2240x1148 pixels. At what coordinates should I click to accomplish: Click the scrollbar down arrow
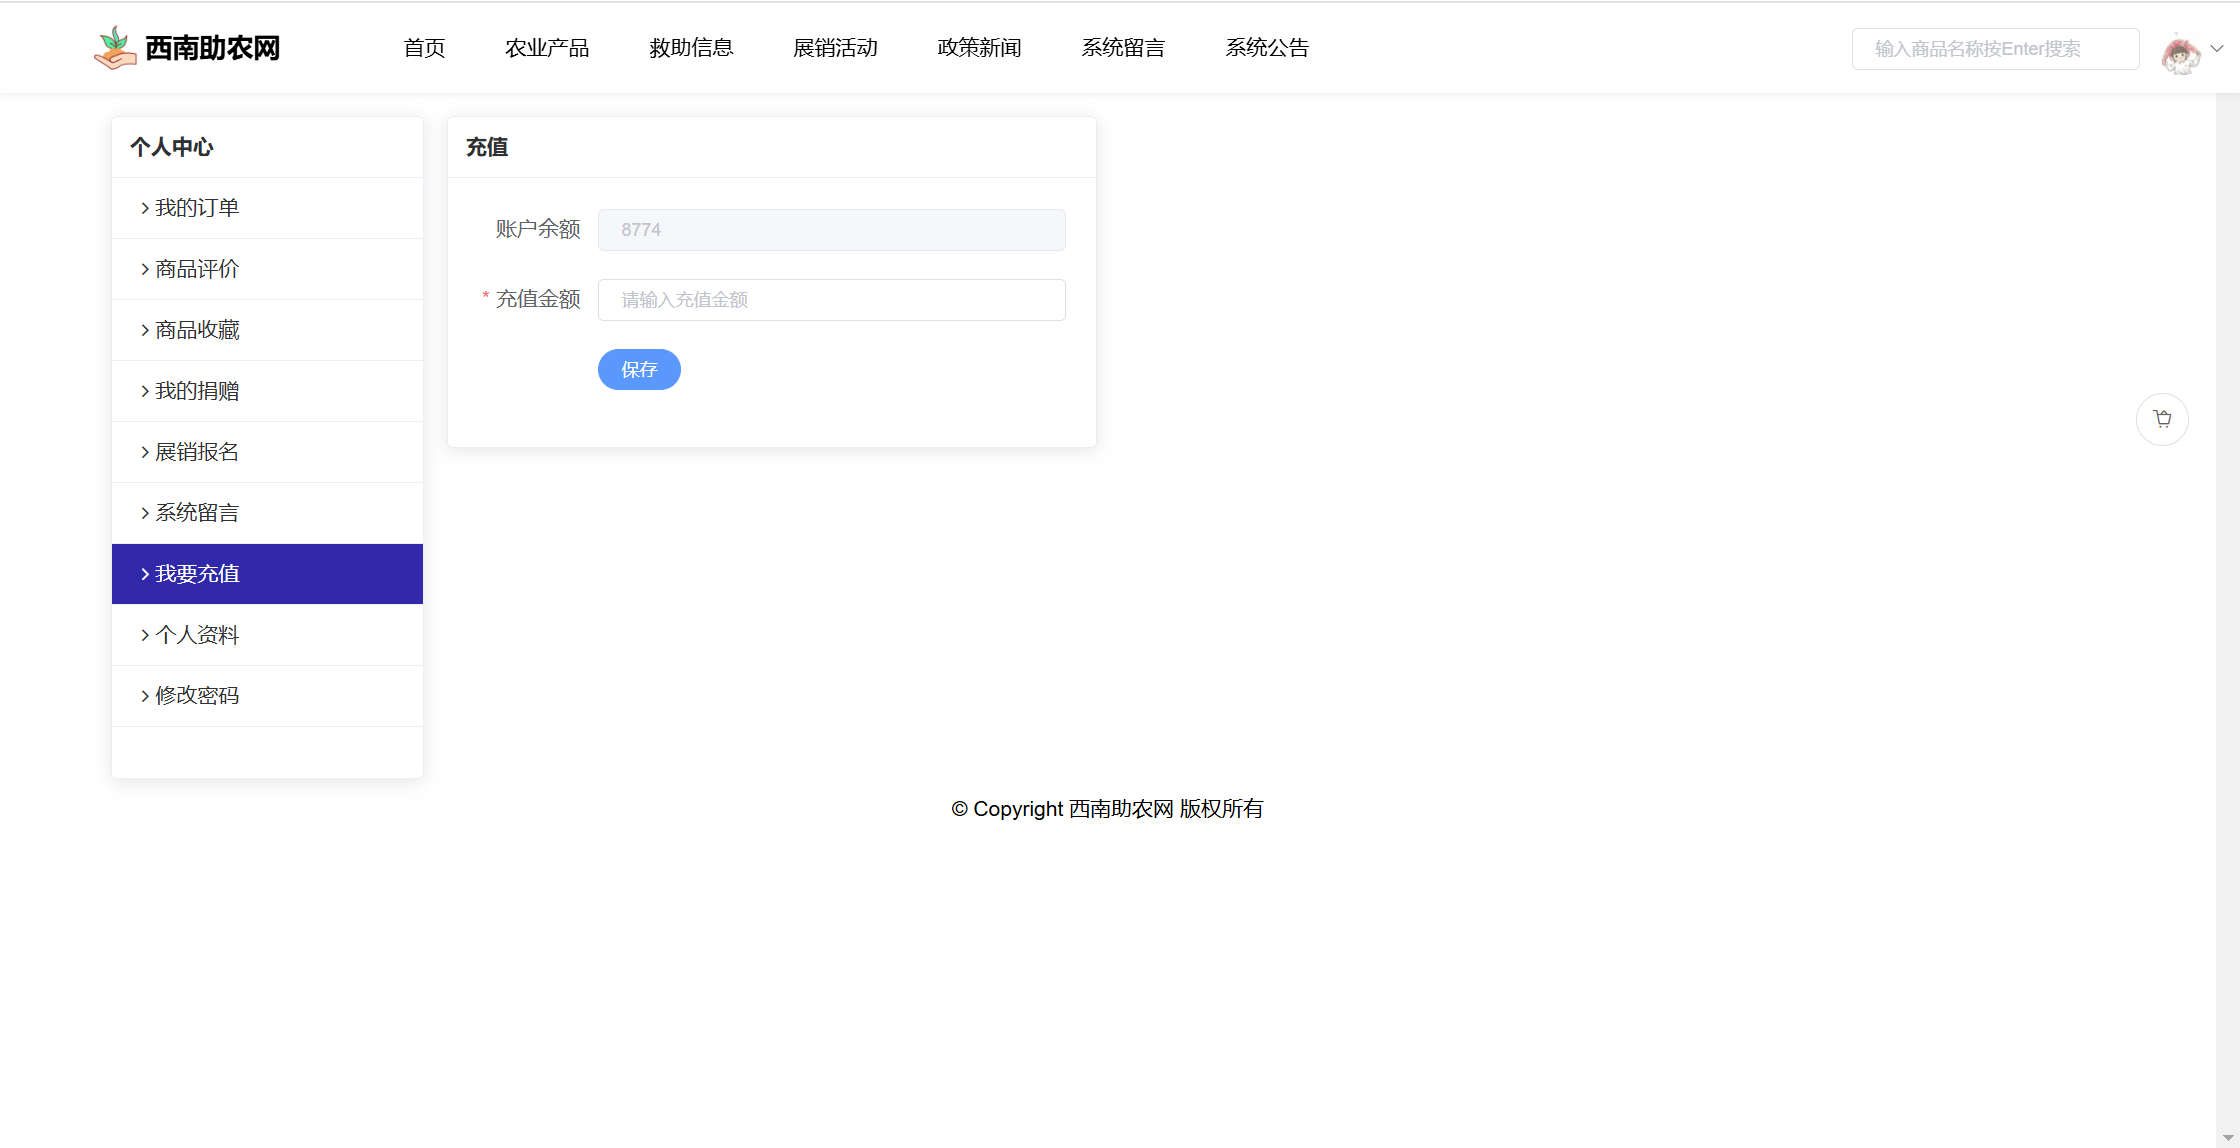[2227, 1138]
